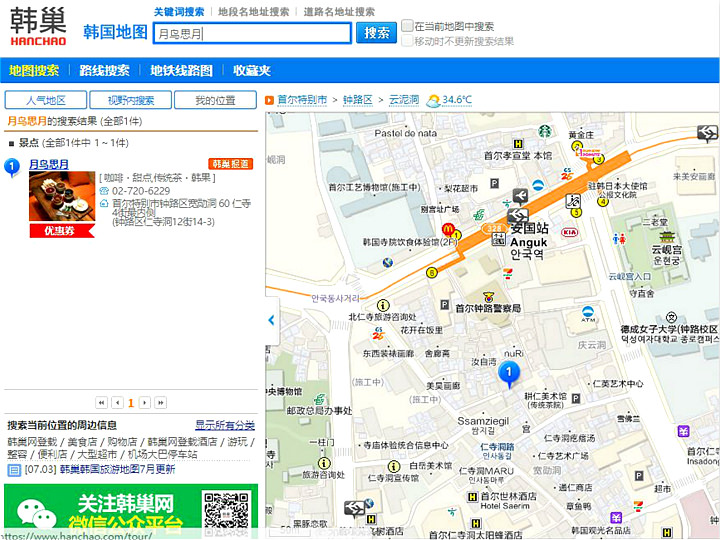Open the 收藏夹 favorites menu

252,70
